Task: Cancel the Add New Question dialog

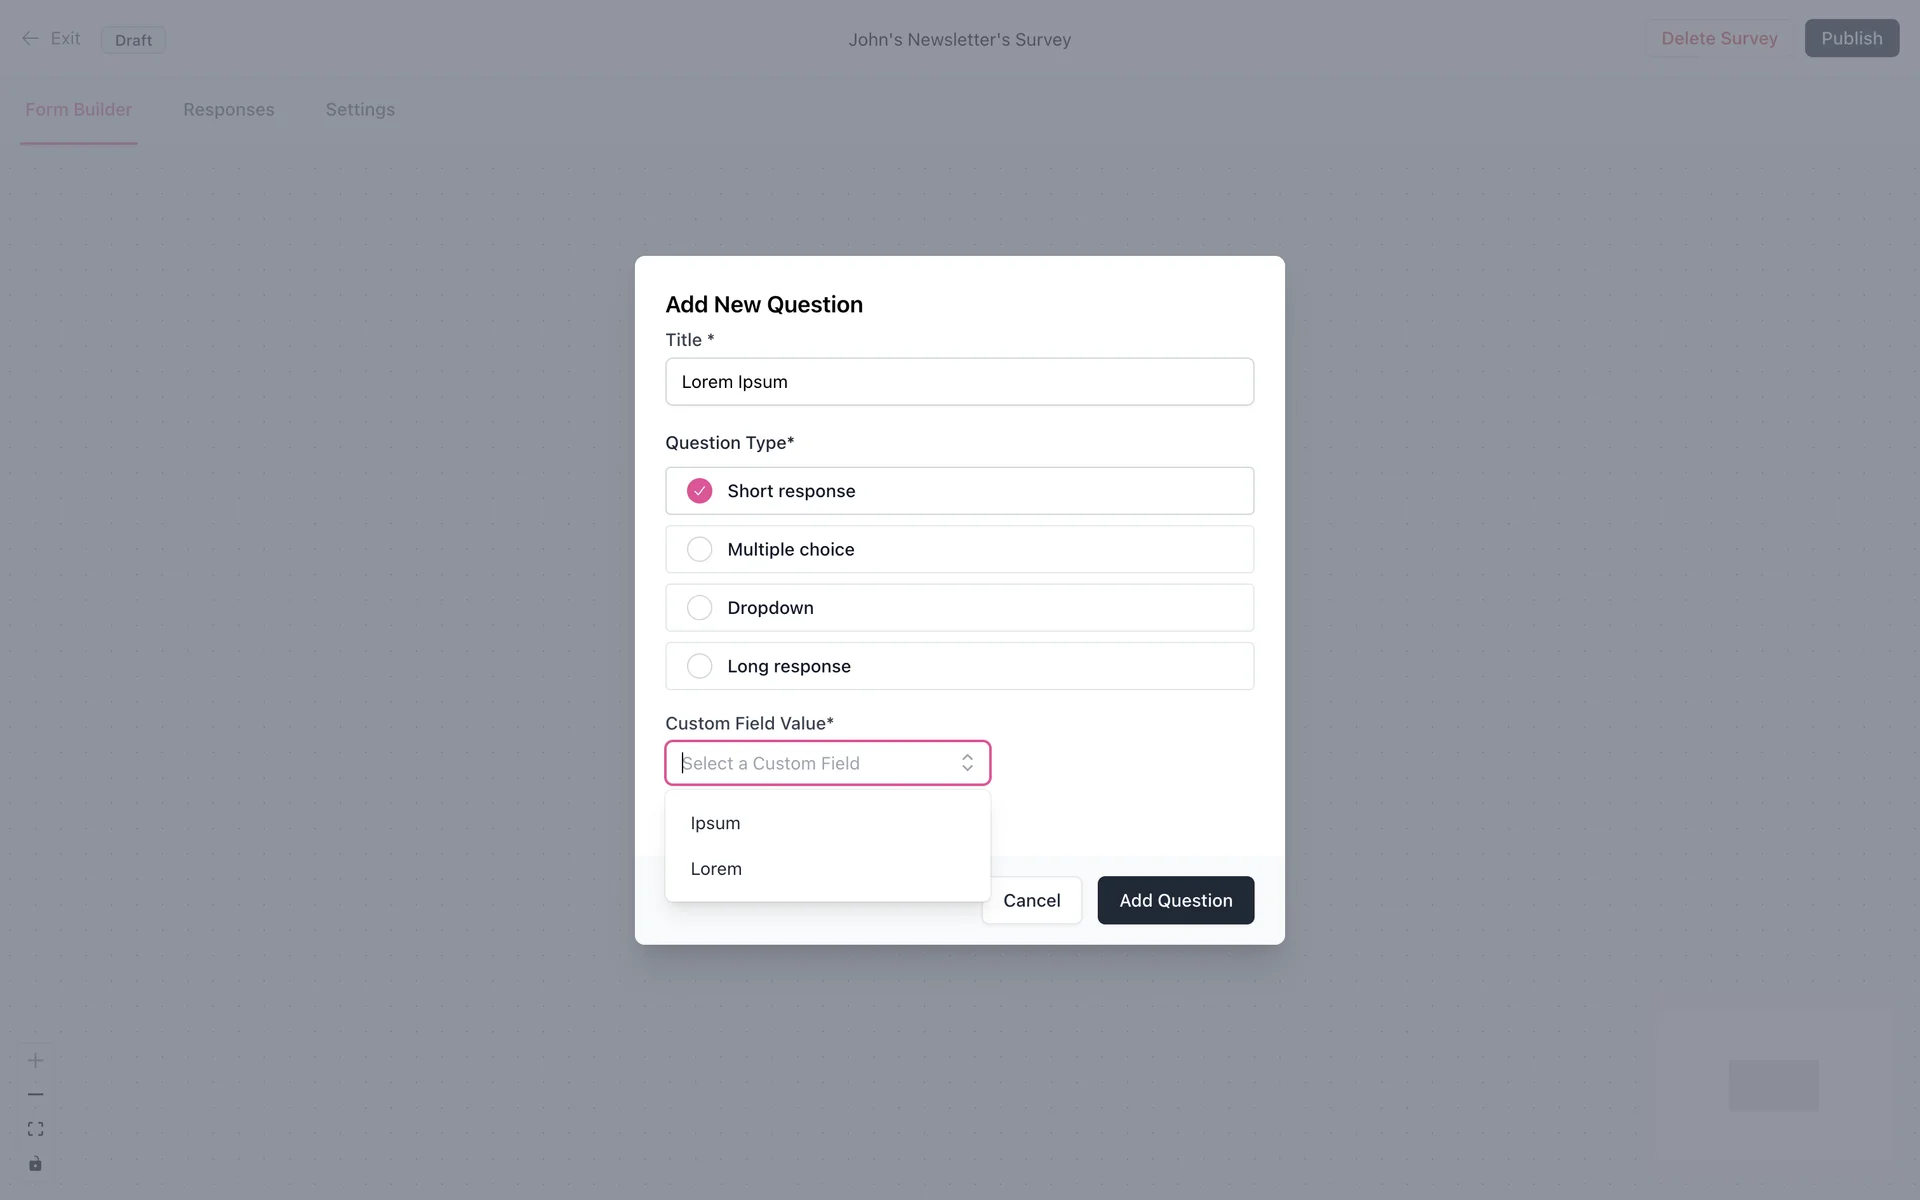Action: pos(1031,900)
